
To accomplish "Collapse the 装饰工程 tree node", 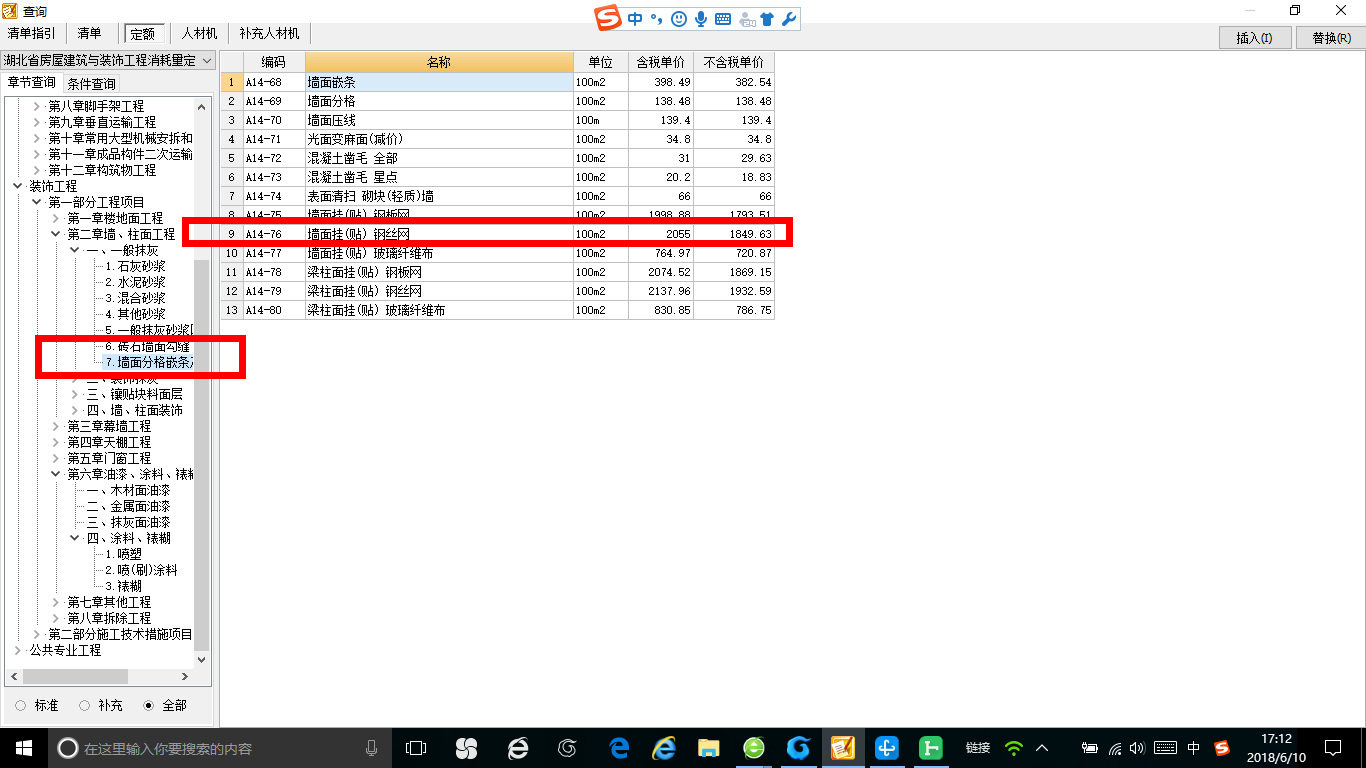I will point(18,186).
